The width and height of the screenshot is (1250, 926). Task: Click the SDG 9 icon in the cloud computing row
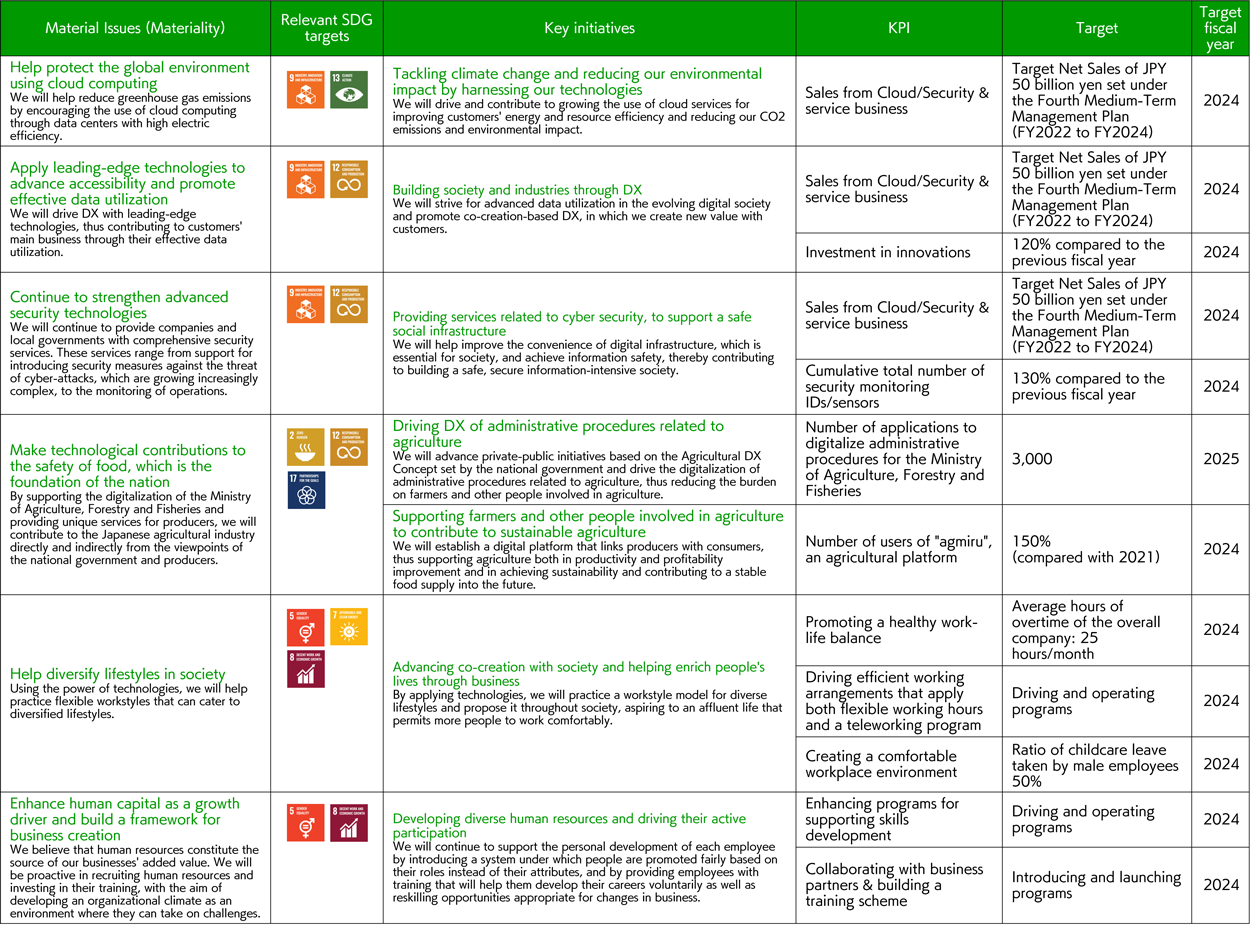click(x=305, y=89)
